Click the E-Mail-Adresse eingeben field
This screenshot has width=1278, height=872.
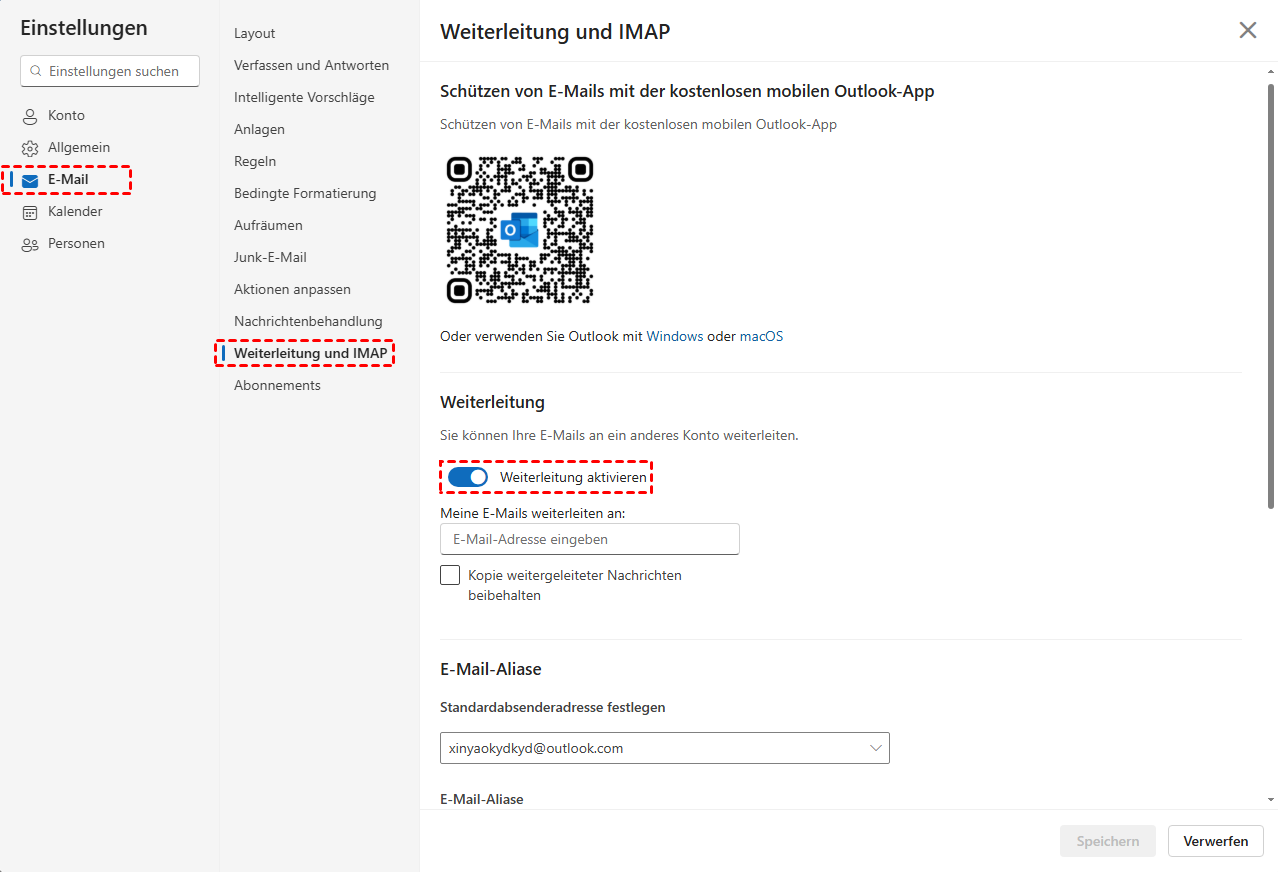point(590,539)
